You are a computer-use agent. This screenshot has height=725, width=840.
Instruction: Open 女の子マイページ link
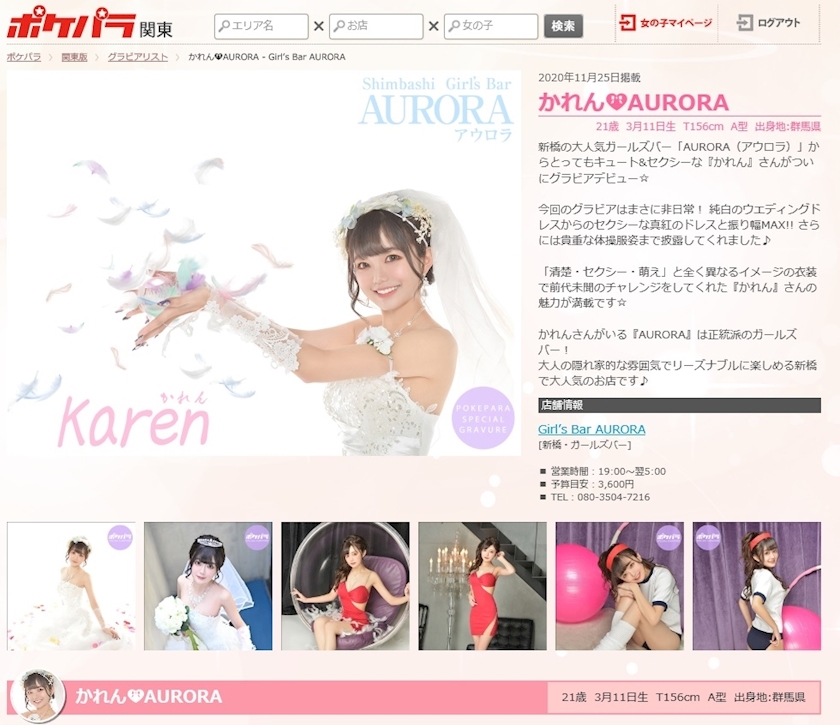[x=665, y=23]
